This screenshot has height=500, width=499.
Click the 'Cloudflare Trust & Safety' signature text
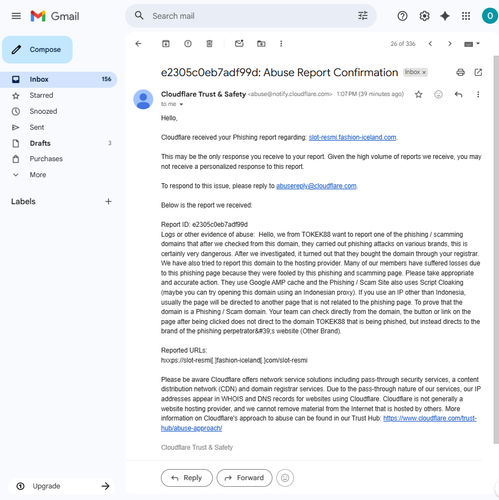tap(197, 447)
